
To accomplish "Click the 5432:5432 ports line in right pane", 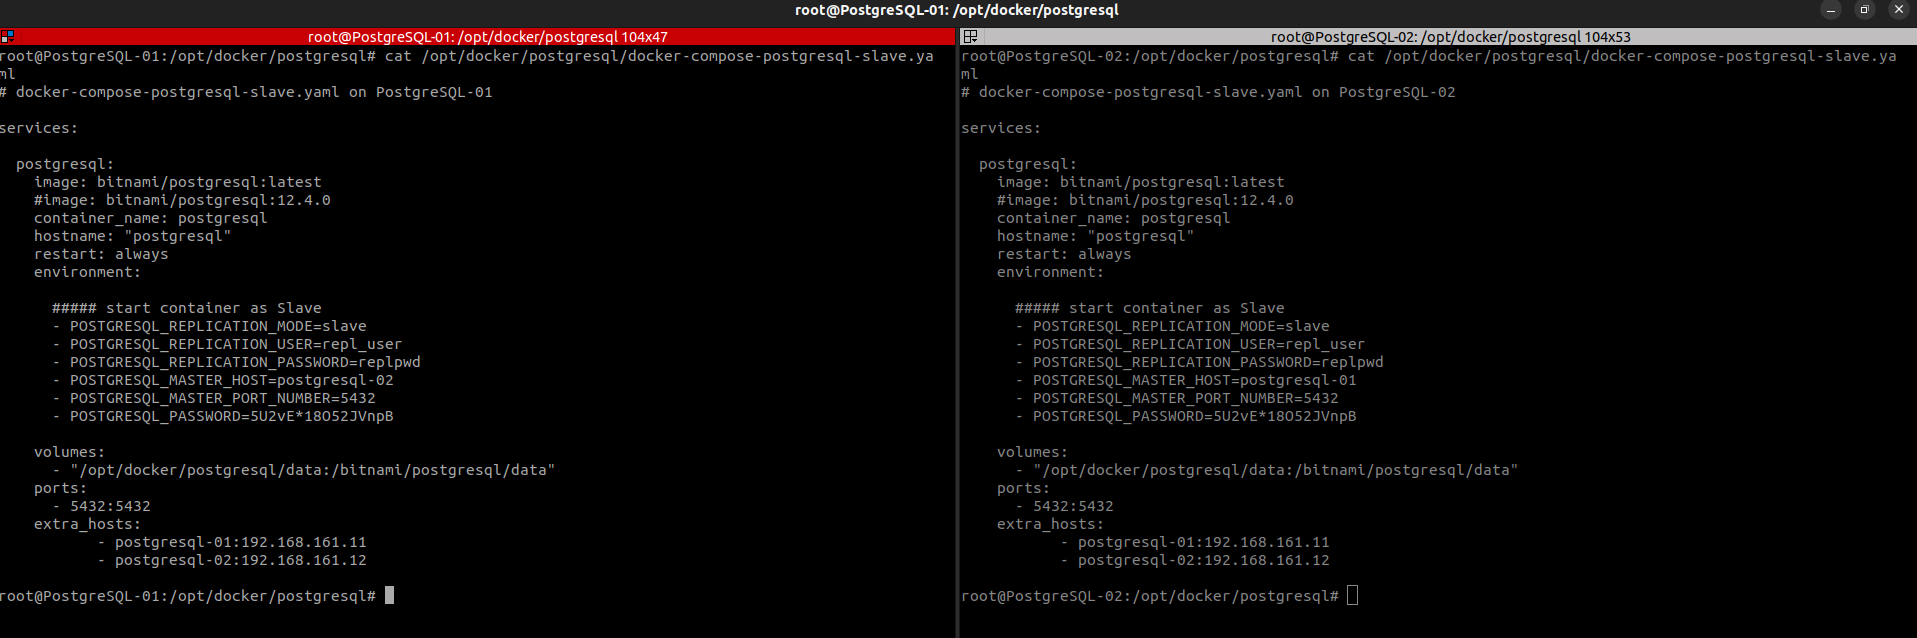I will pyautogui.click(x=1073, y=506).
